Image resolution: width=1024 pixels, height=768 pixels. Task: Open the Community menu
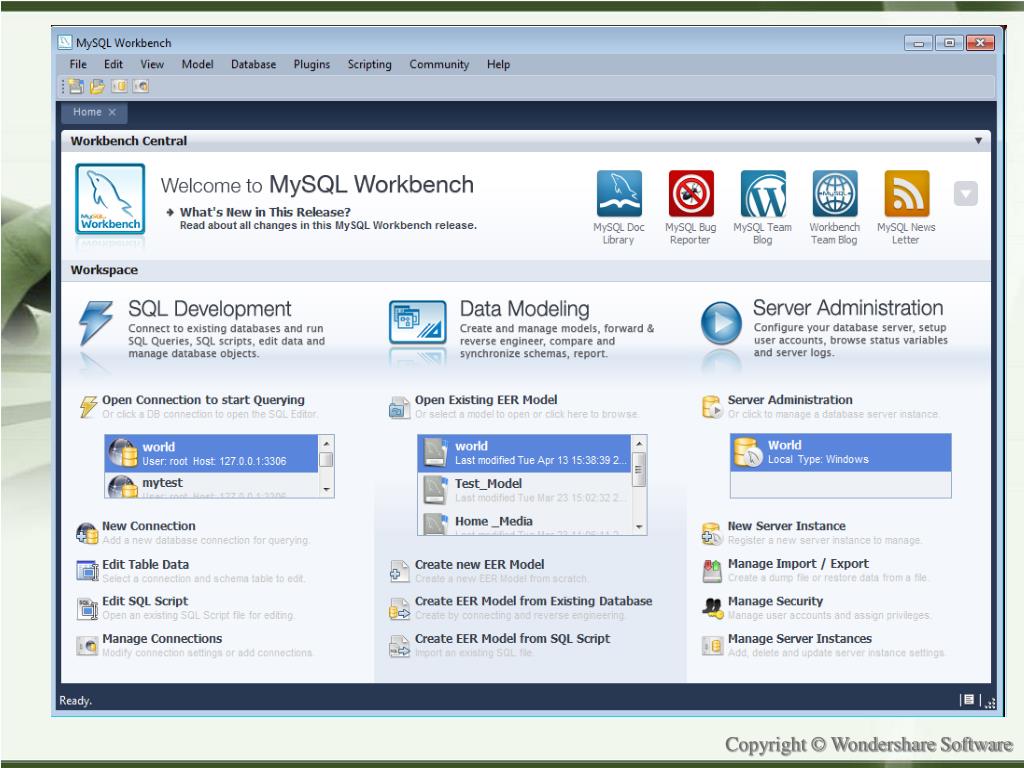point(439,64)
